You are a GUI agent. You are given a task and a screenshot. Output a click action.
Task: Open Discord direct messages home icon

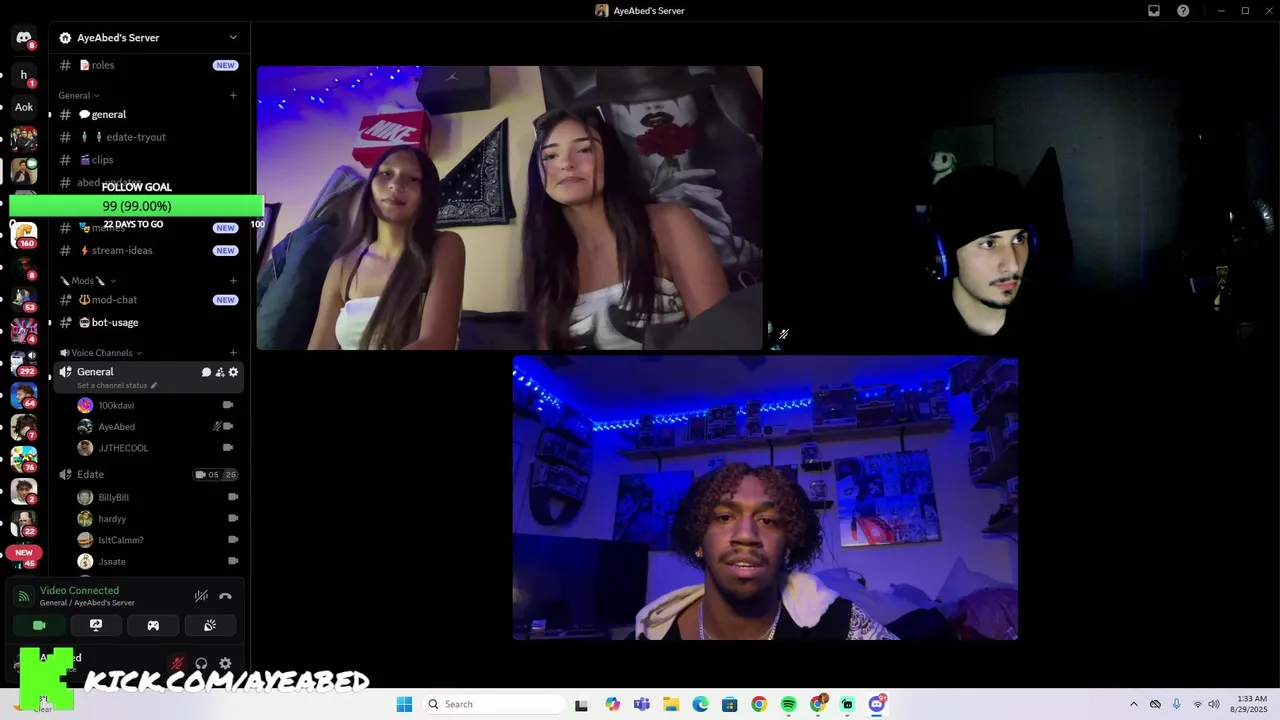[x=24, y=38]
